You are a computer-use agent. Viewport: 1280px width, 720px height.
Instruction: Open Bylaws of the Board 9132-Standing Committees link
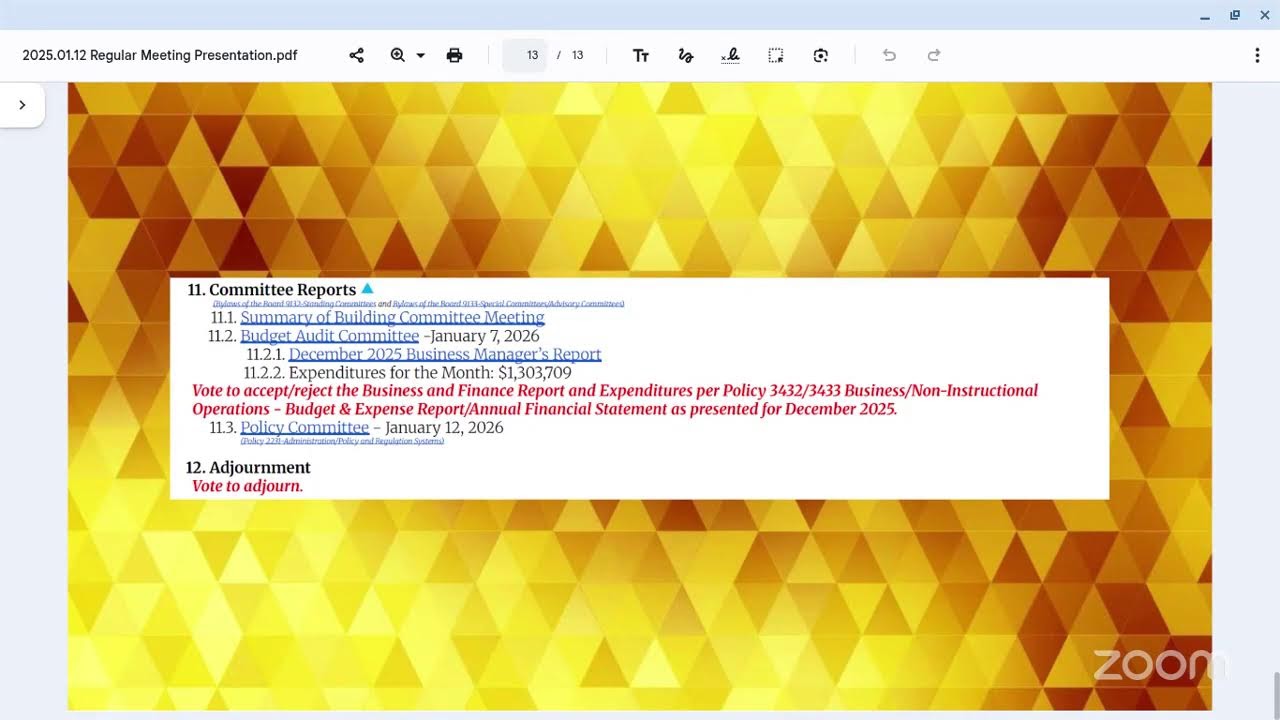point(294,303)
